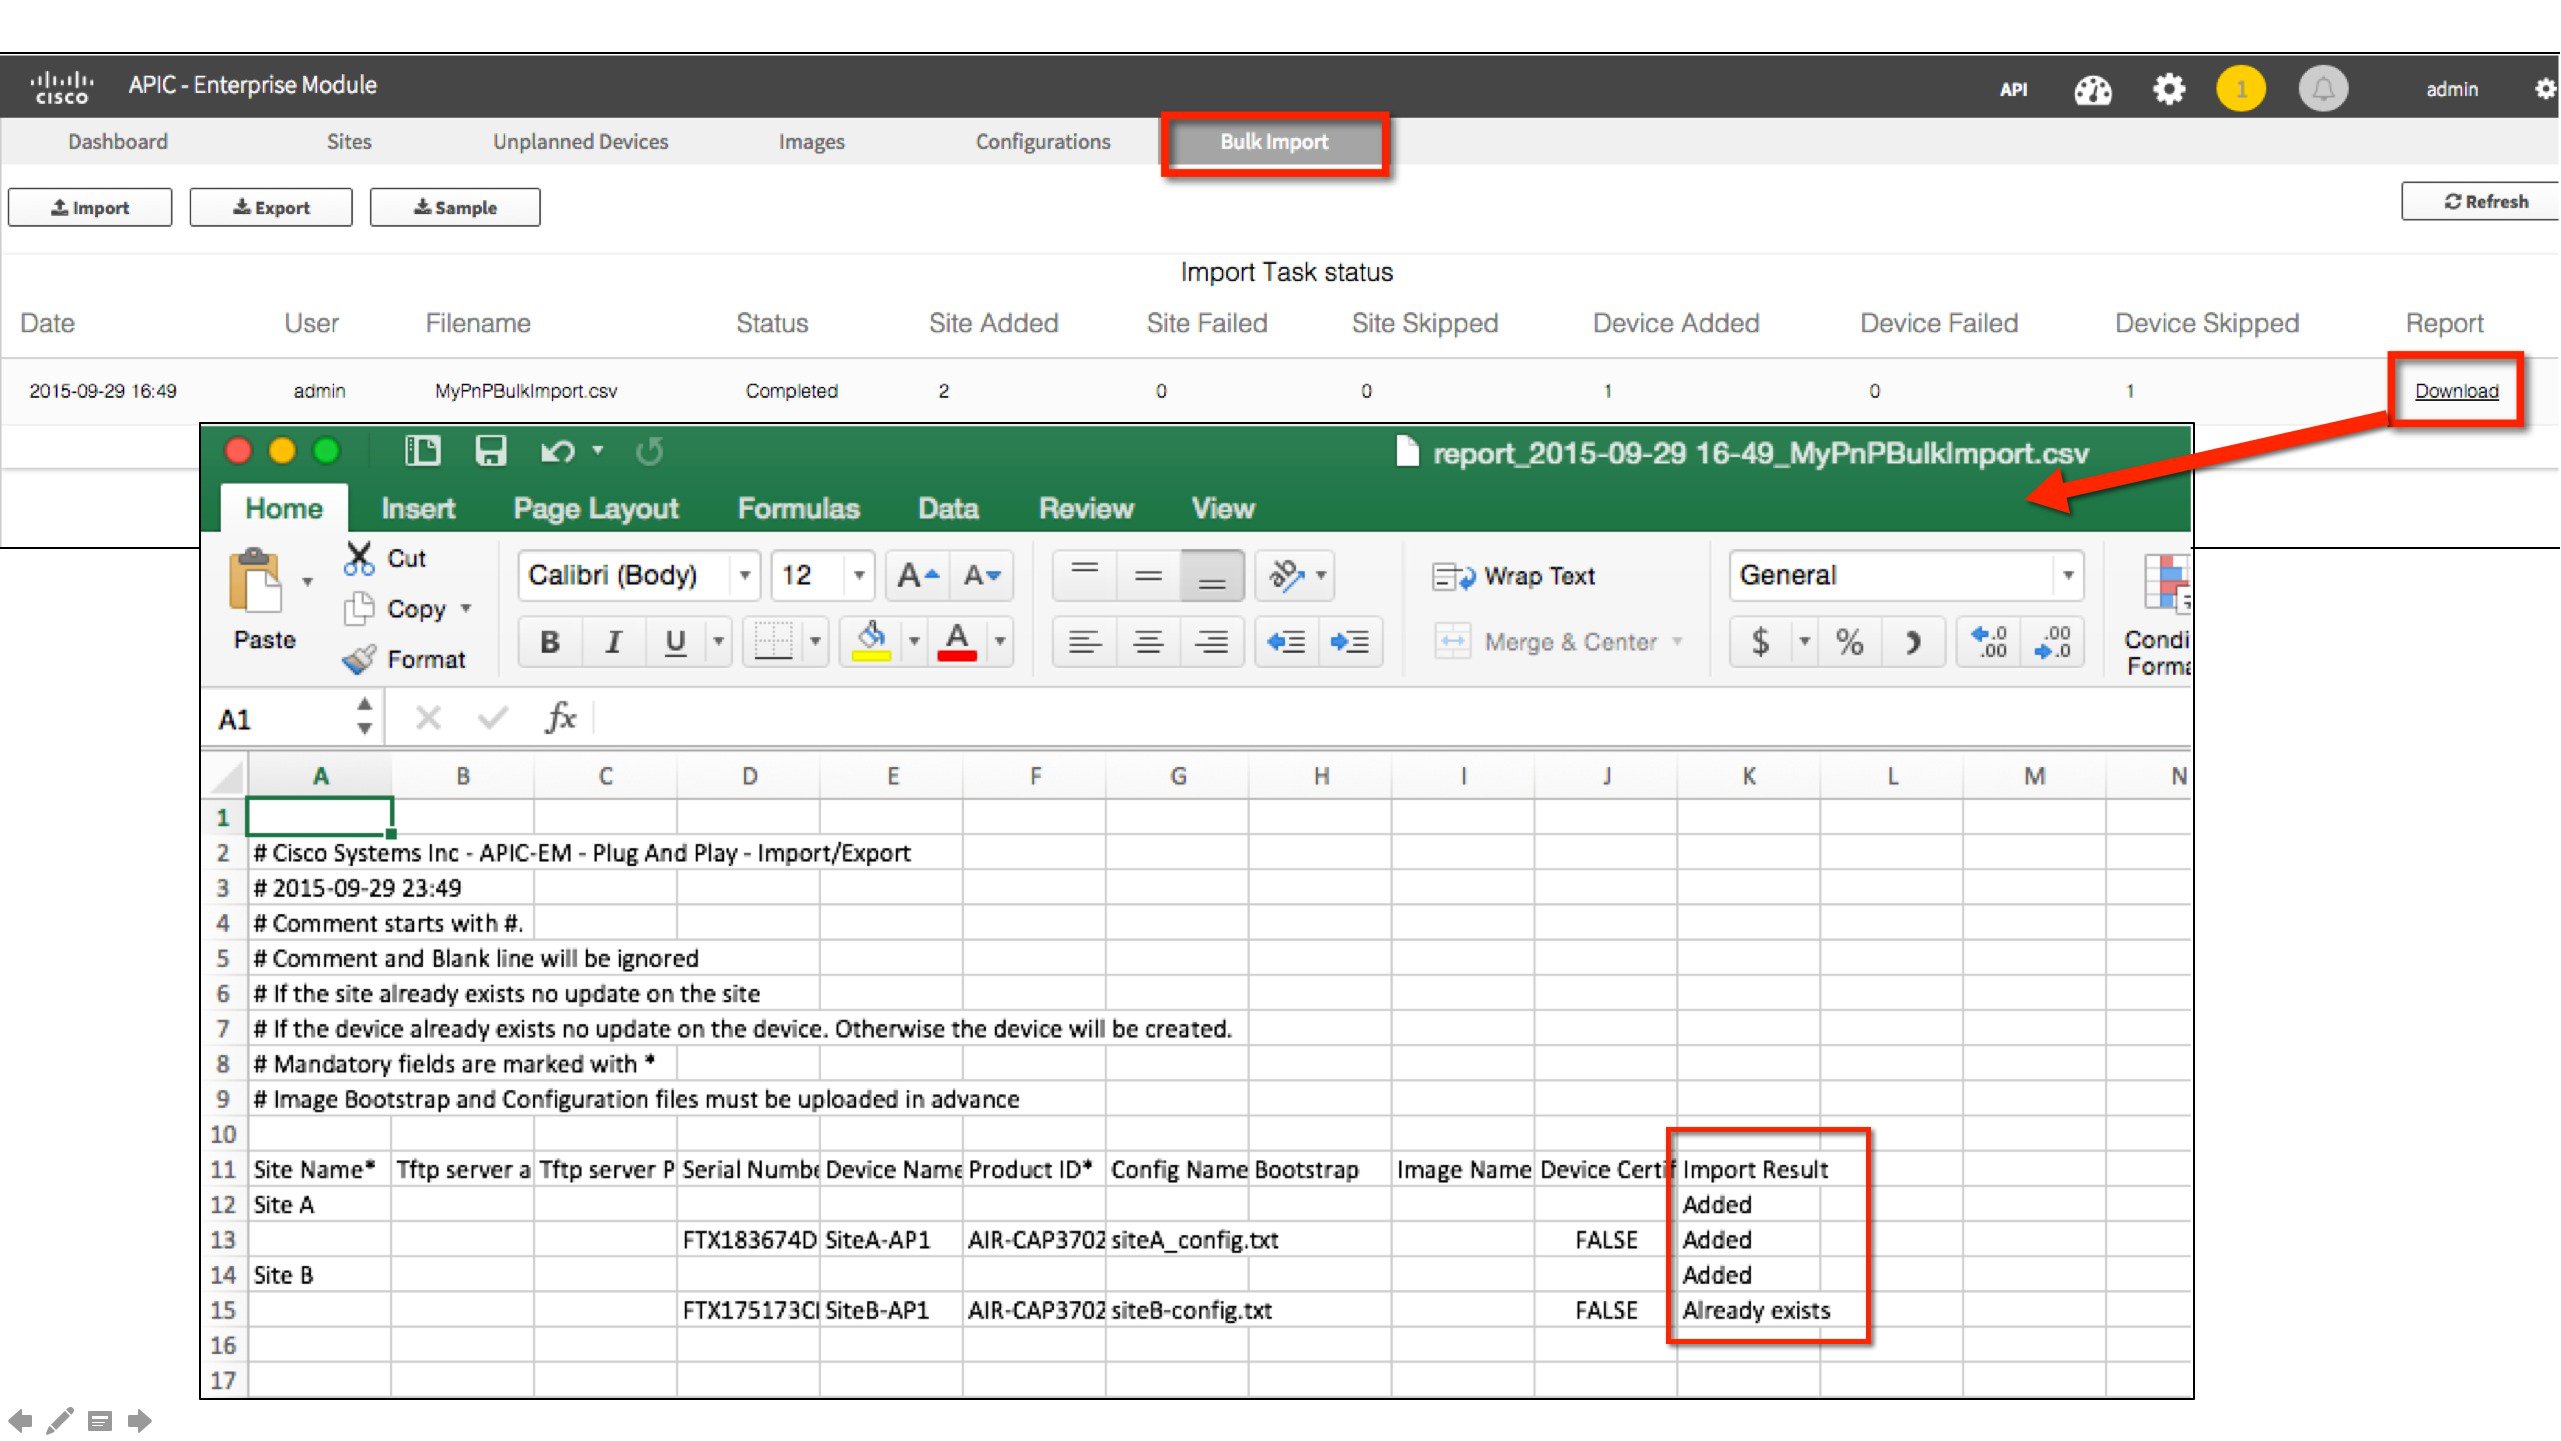Download the import task report

[2456, 391]
